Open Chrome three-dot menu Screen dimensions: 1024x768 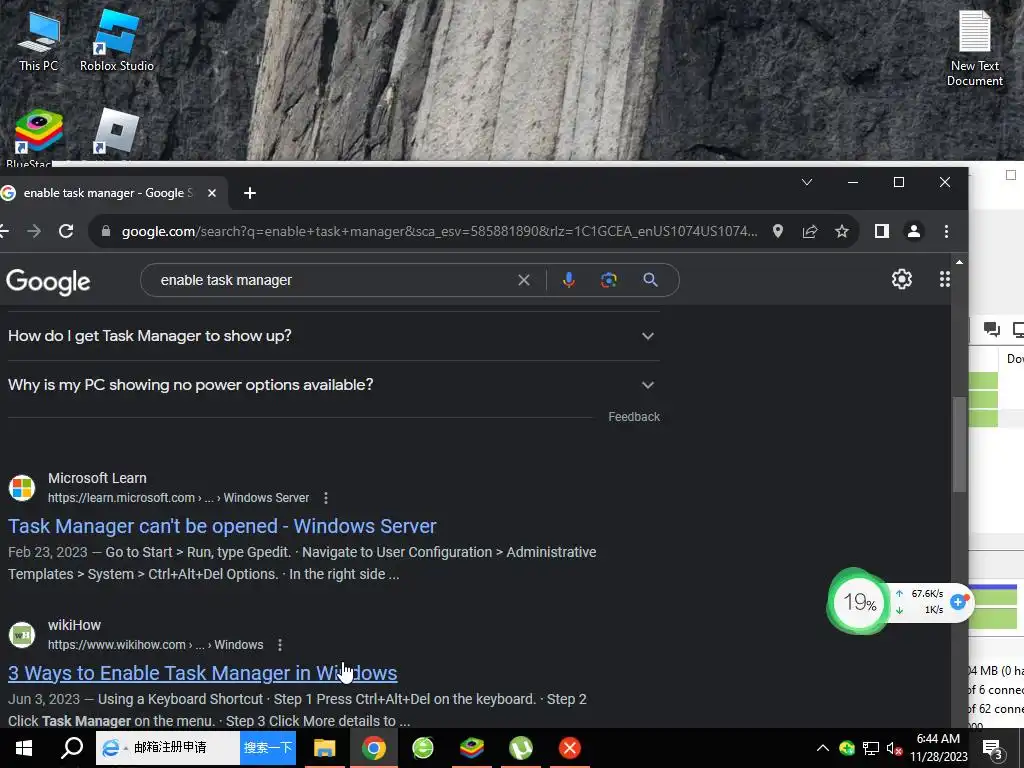point(946,231)
